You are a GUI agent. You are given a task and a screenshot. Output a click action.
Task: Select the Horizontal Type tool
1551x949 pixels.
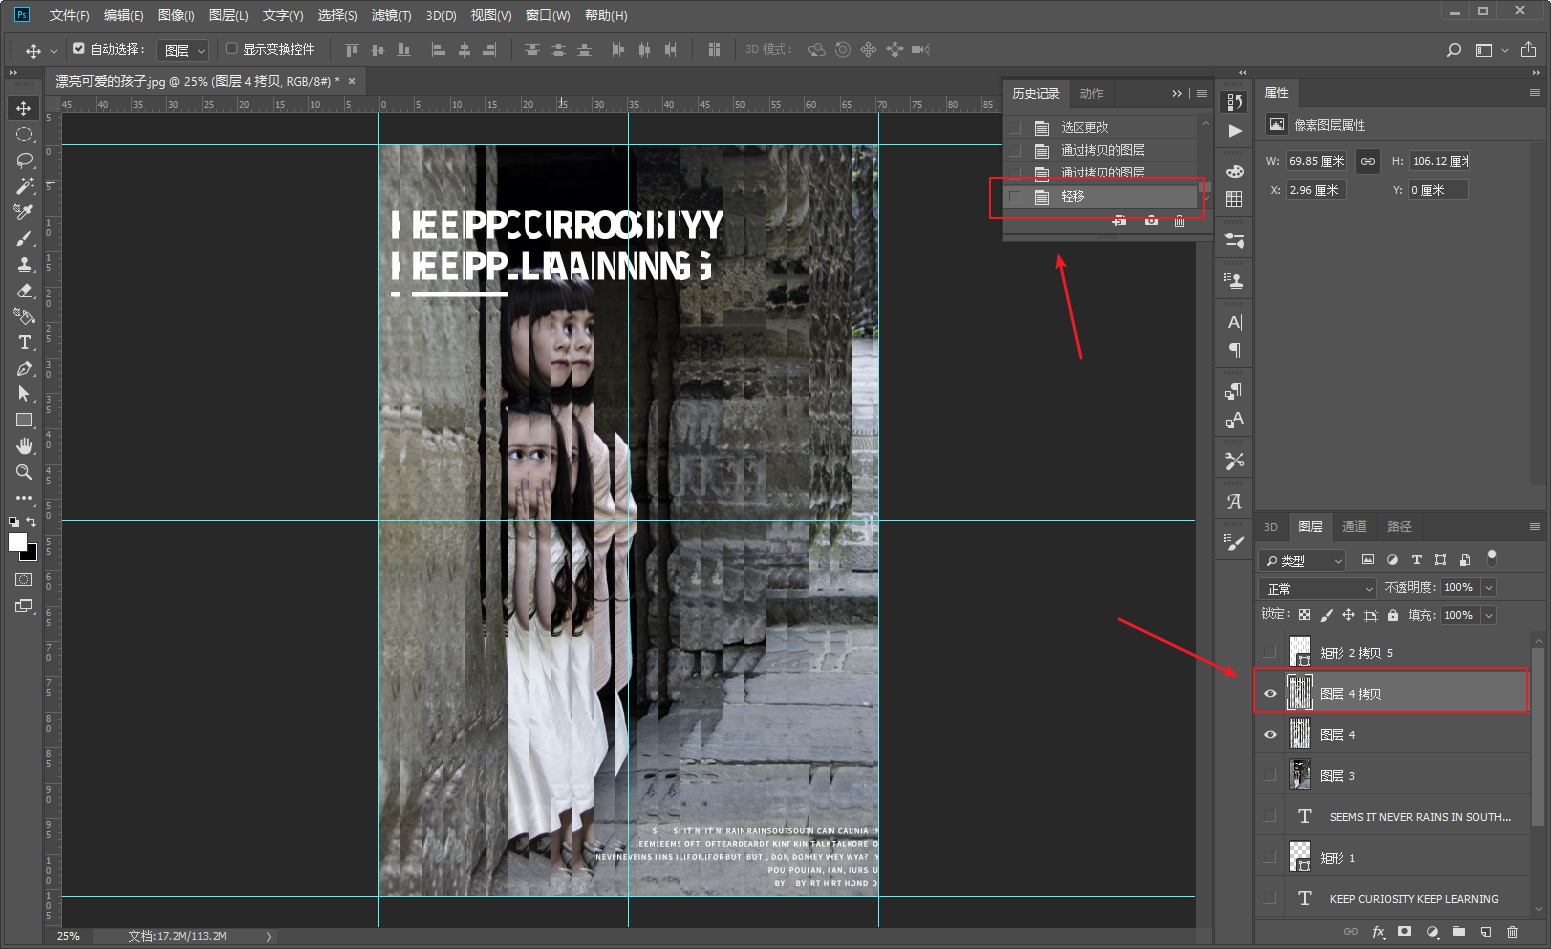pos(24,342)
